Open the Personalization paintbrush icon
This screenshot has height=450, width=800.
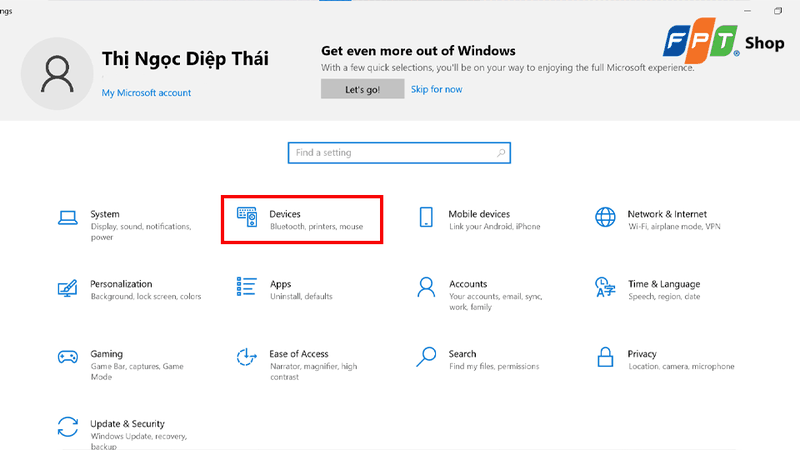[67, 288]
